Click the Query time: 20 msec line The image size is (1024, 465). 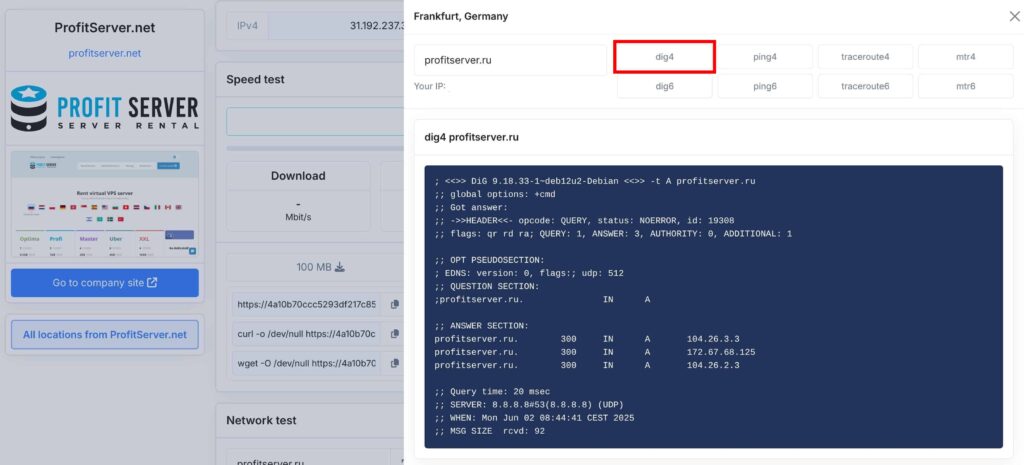(x=492, y=392)
